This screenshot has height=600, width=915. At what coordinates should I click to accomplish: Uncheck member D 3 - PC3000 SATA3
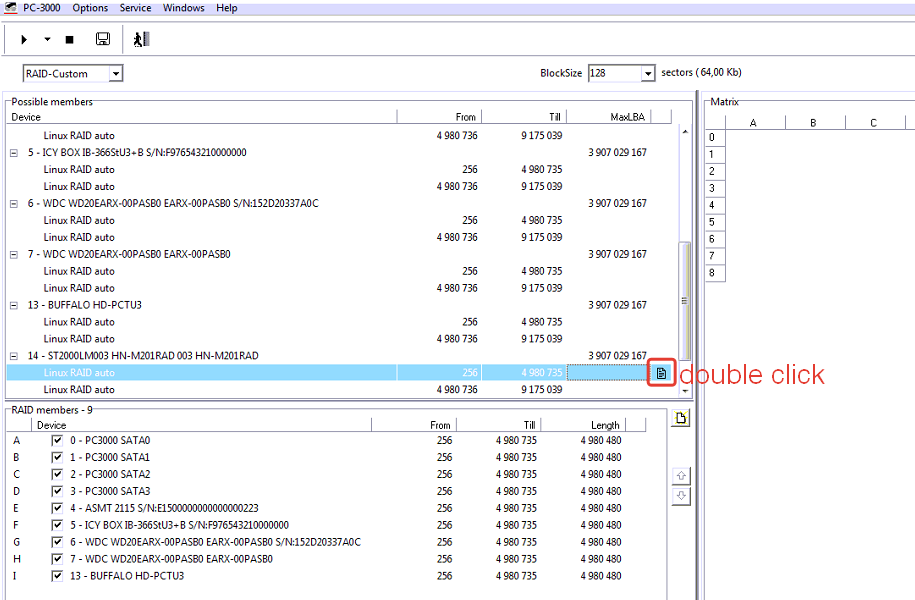[x=57, y=491]
